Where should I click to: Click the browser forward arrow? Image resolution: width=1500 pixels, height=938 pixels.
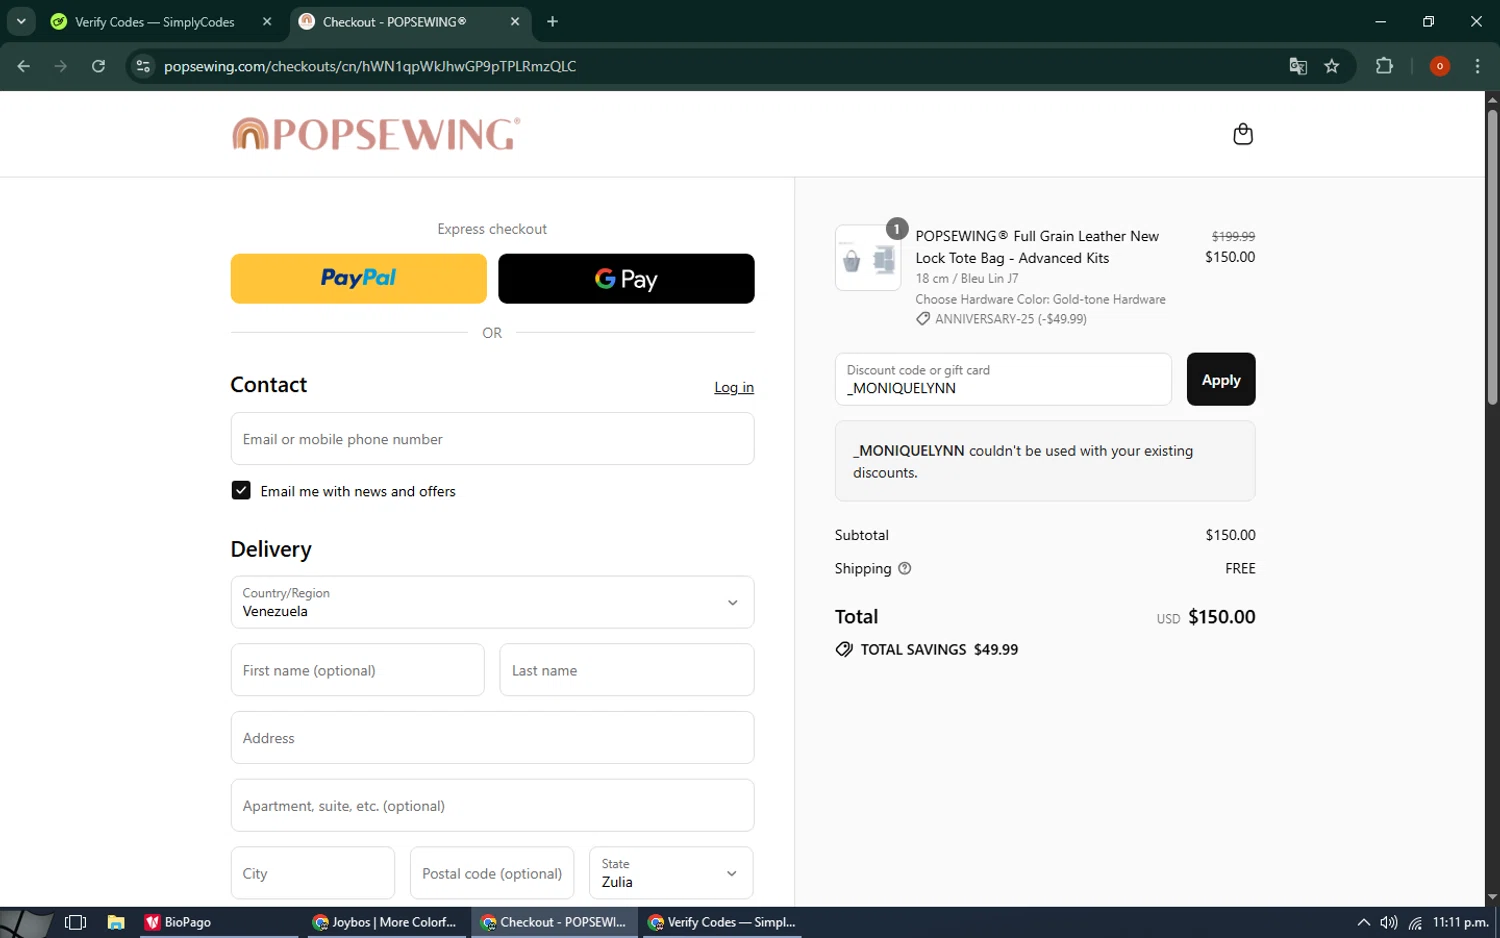pyautogui.click(x=61, y=66)
